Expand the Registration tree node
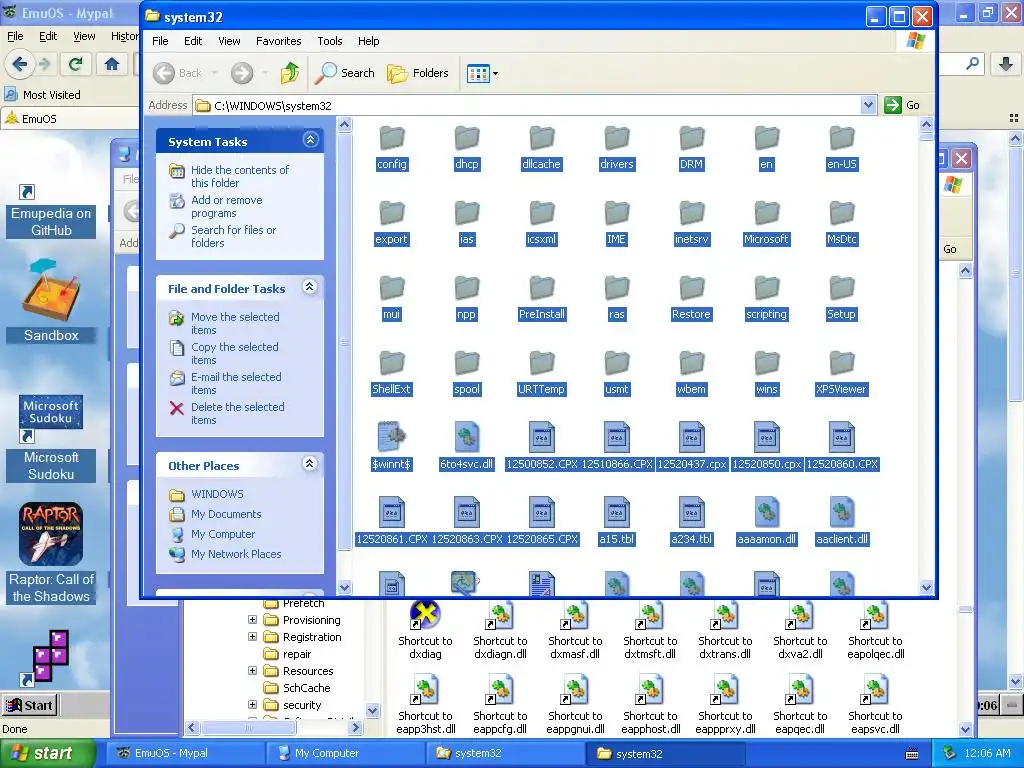 click(252, 636)
